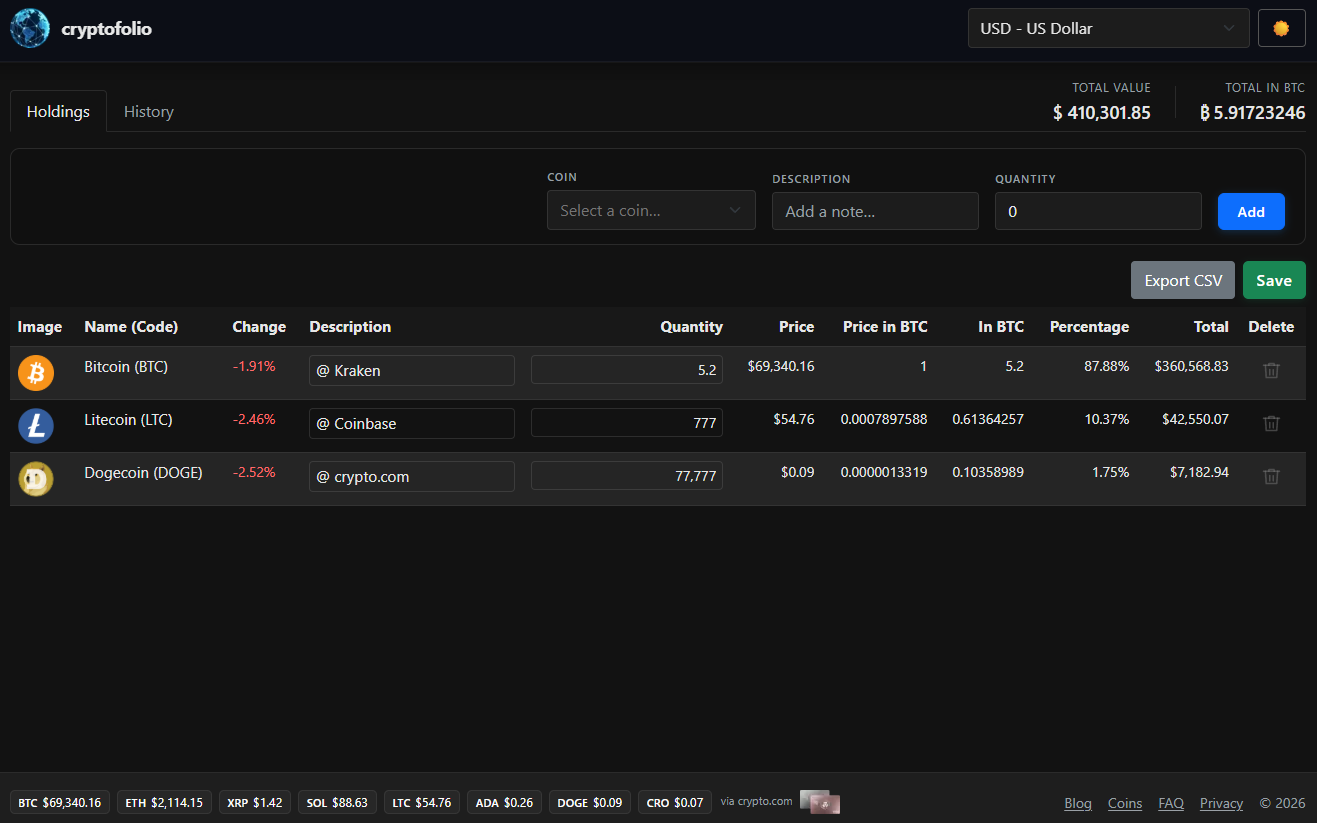Click the Bitcoin coin icon
The width and height of the screenshot is (1317, 823).
(36, 372)
